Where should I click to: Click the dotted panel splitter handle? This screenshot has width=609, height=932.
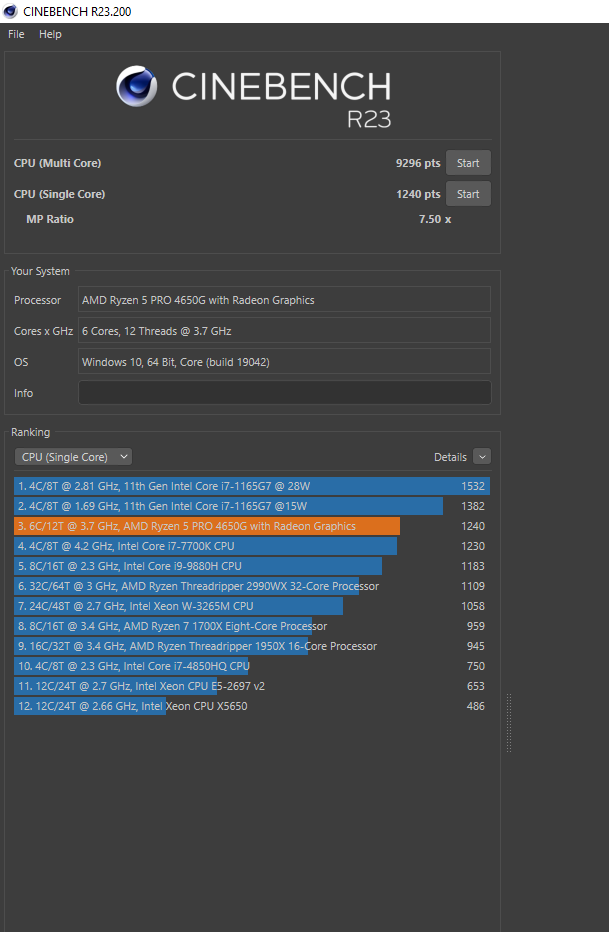(x=509, y=723)
